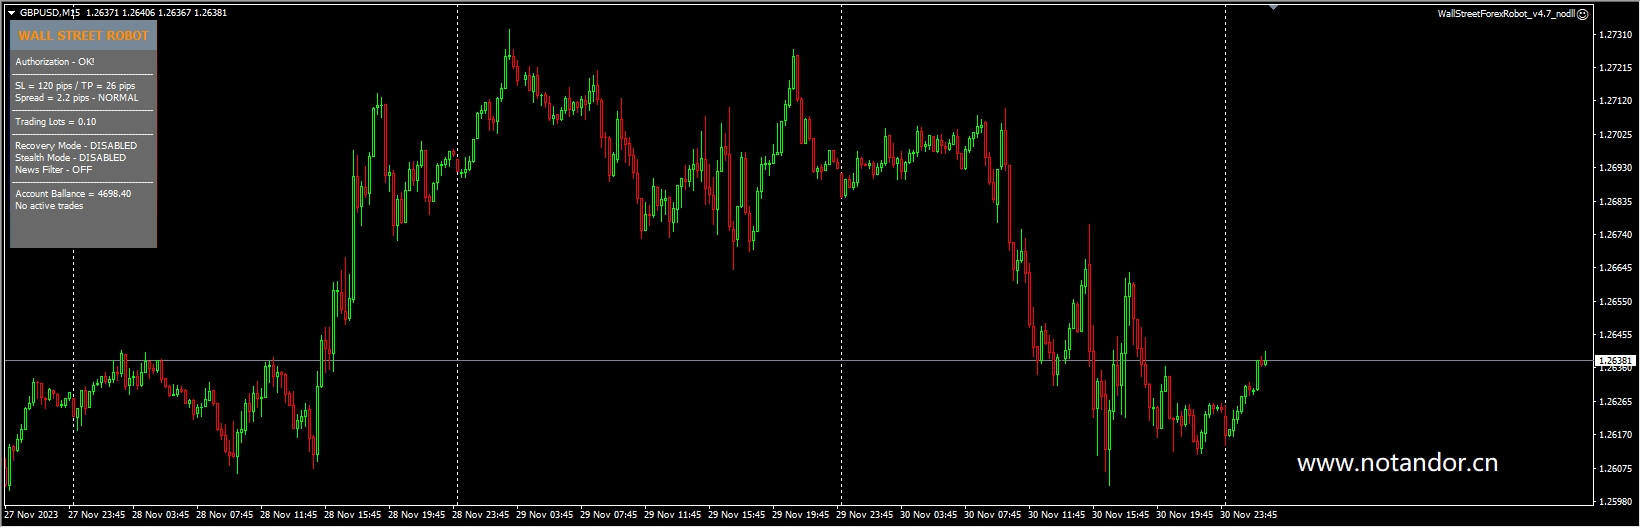Click the Recovery Mode - DISABLED line
This screenshot has height=528, width=1641.
pyautogui.click(x=76, y=146)
